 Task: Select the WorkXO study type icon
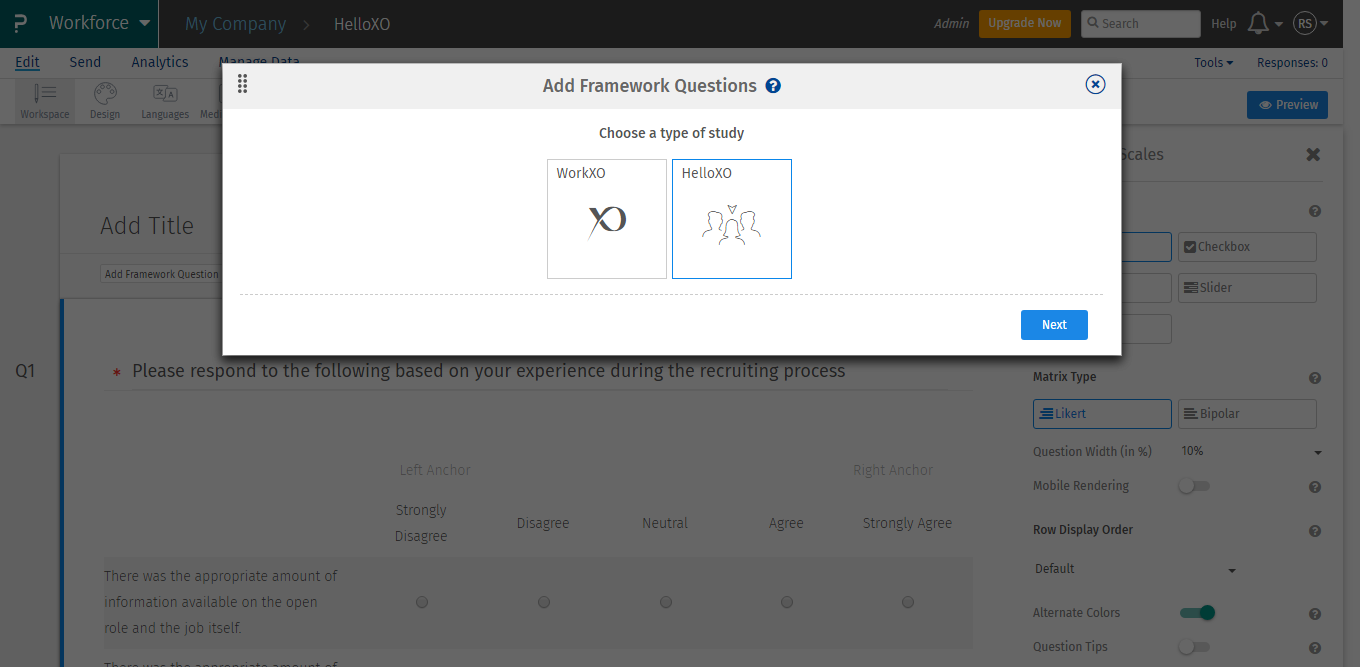(606, 218)
